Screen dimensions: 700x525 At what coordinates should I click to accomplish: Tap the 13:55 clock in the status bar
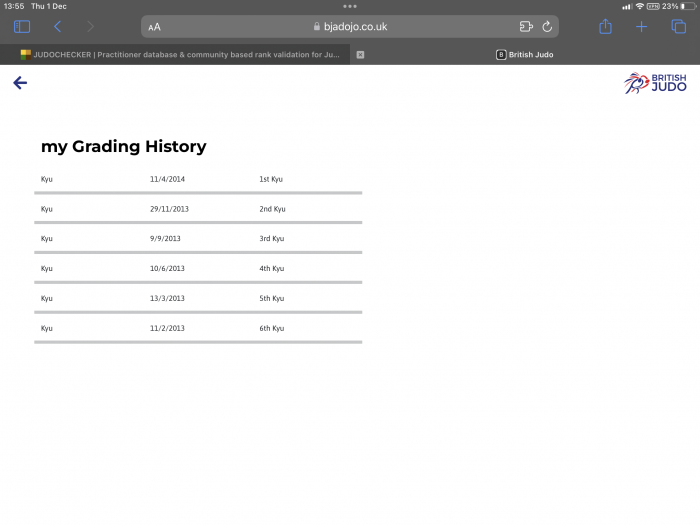[14, 6]
